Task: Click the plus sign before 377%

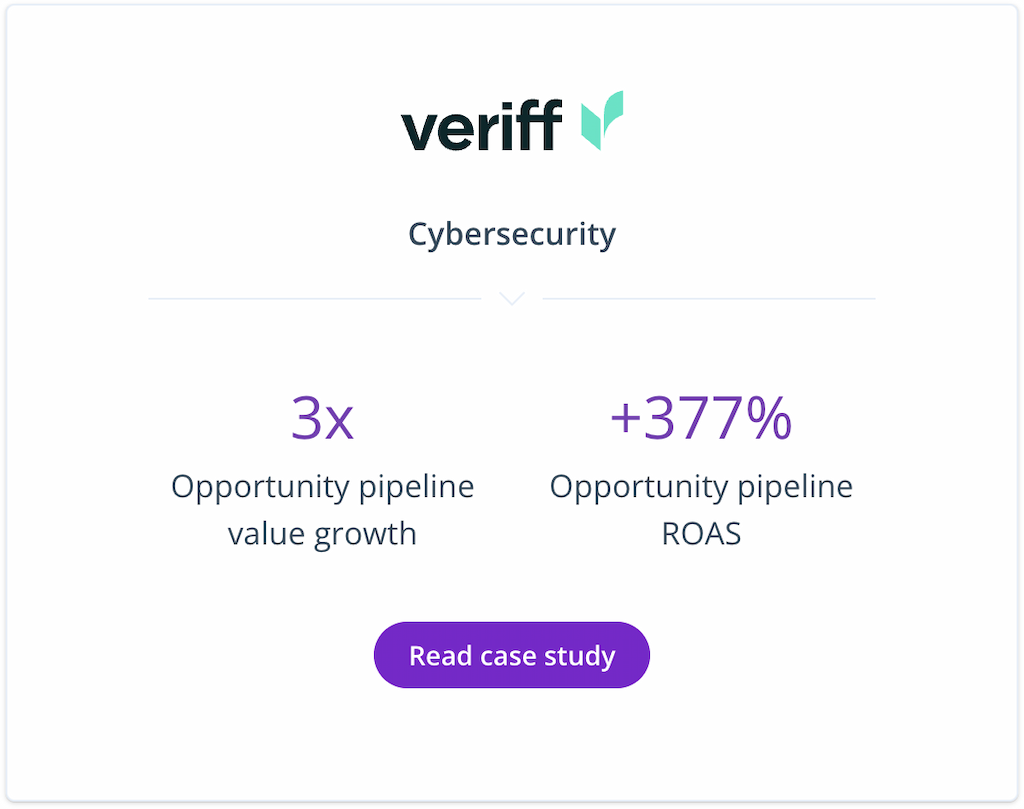Action: click(625, 419)
